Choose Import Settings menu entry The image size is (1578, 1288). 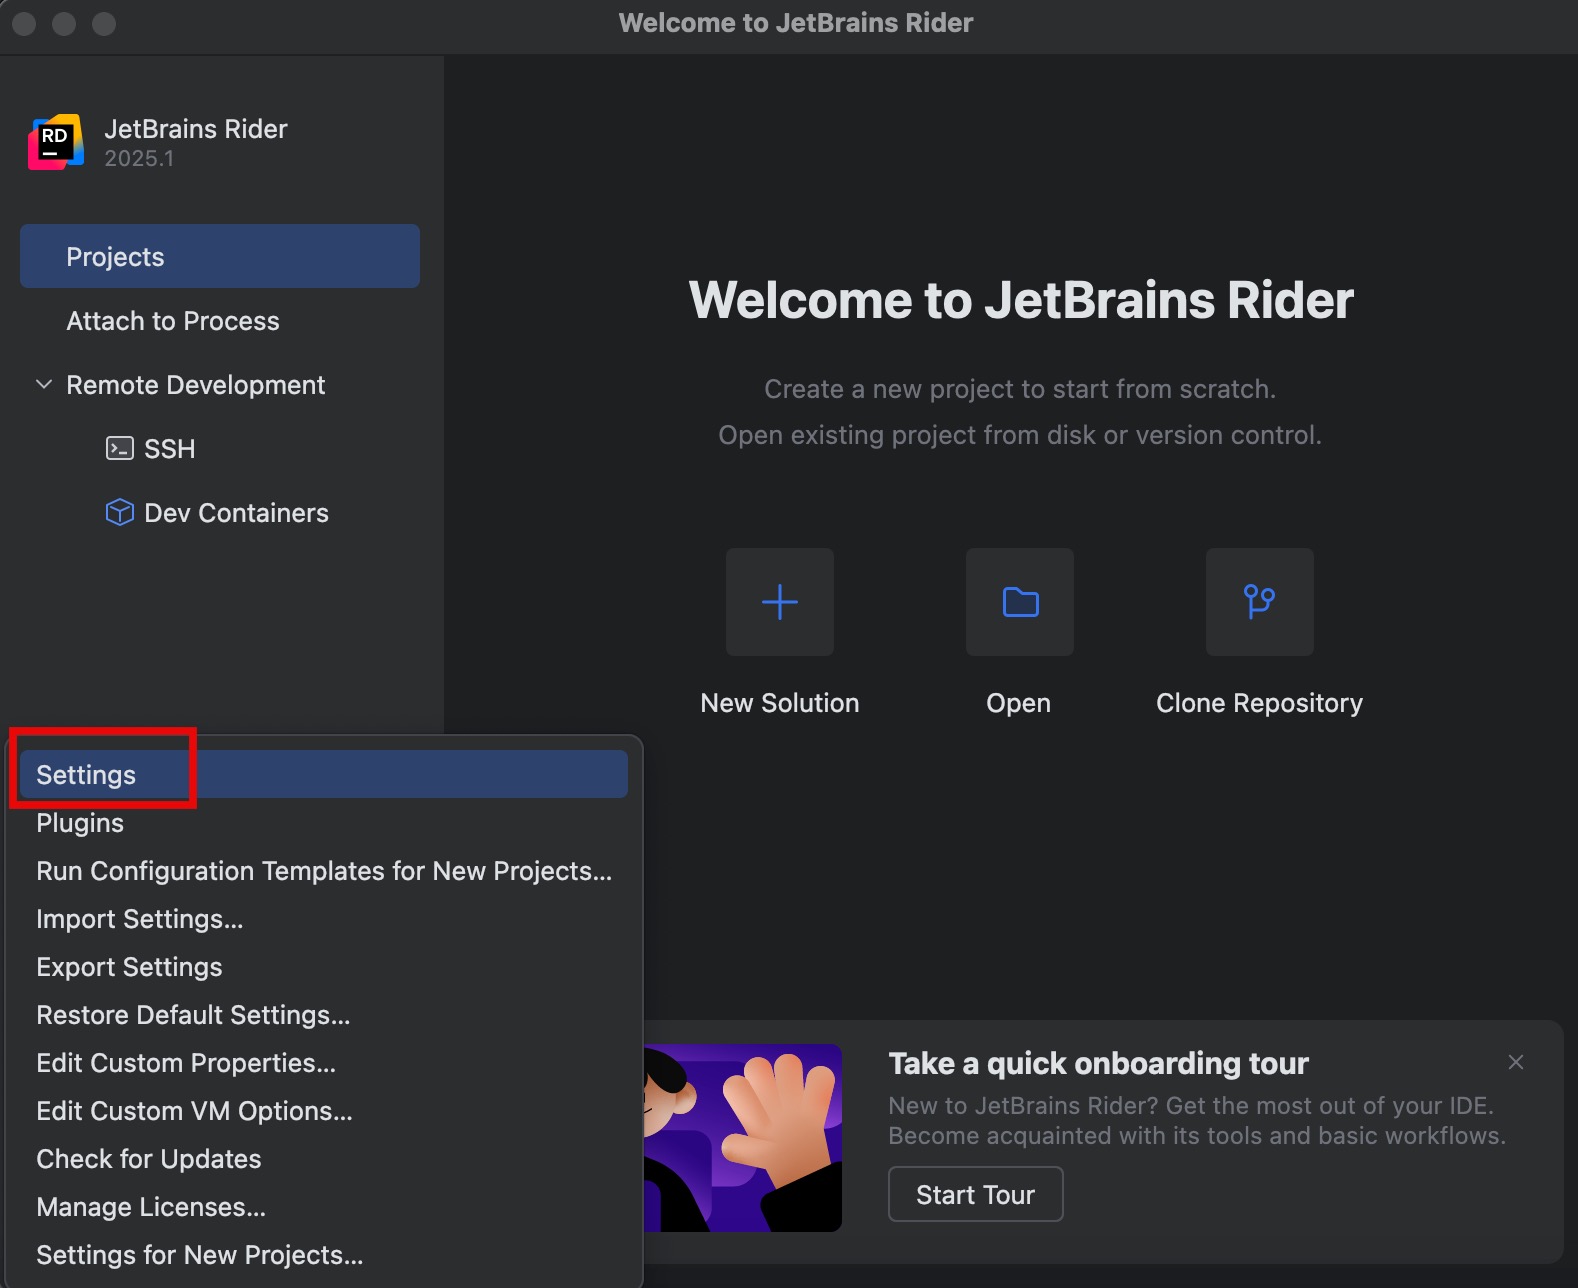(x=139, y=919)
